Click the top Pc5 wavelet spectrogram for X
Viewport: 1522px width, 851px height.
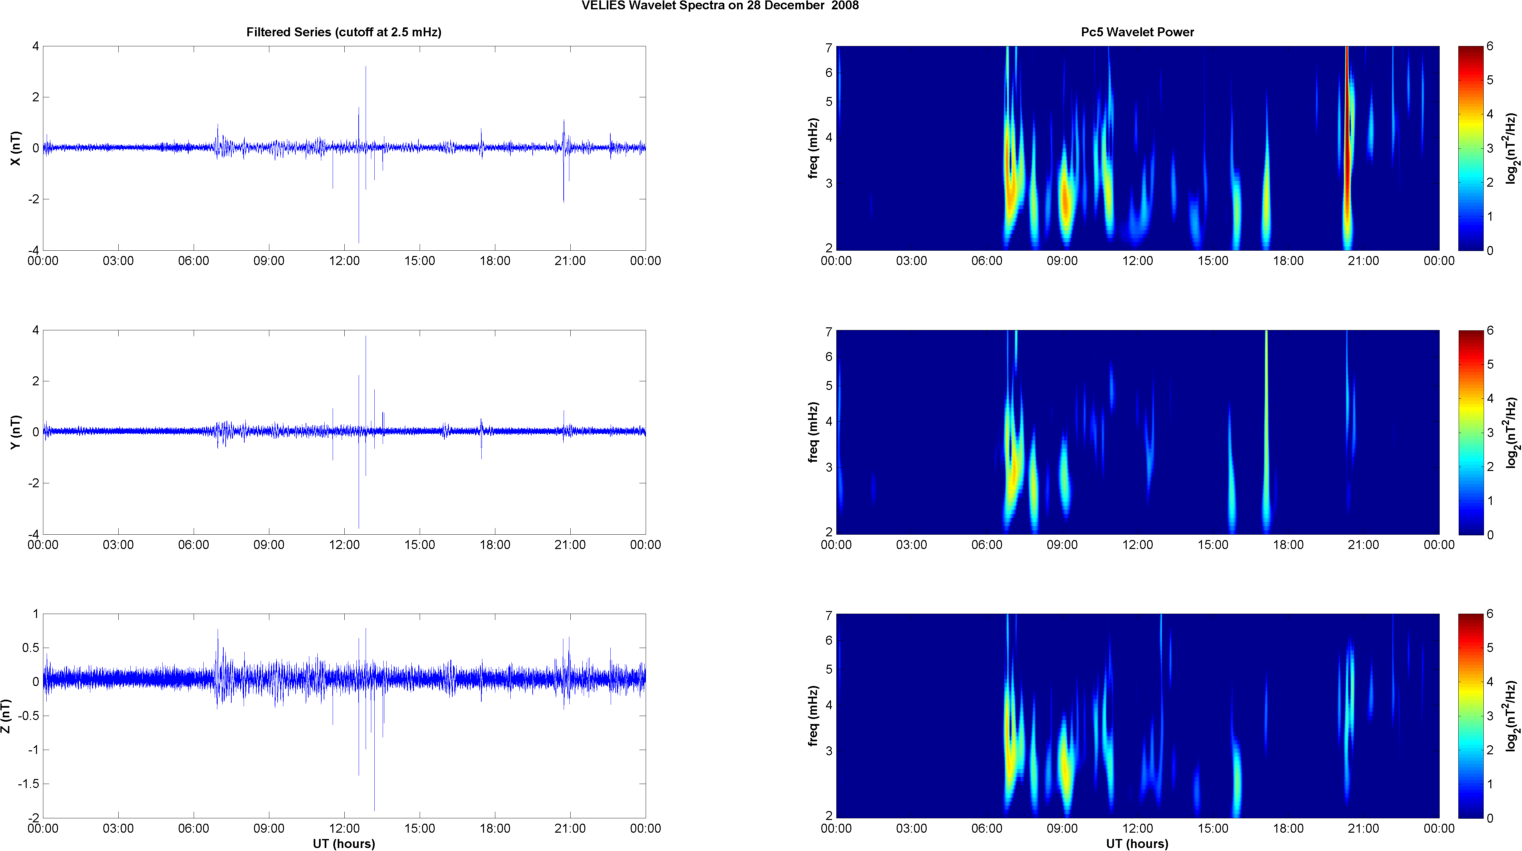[1137, 148]
